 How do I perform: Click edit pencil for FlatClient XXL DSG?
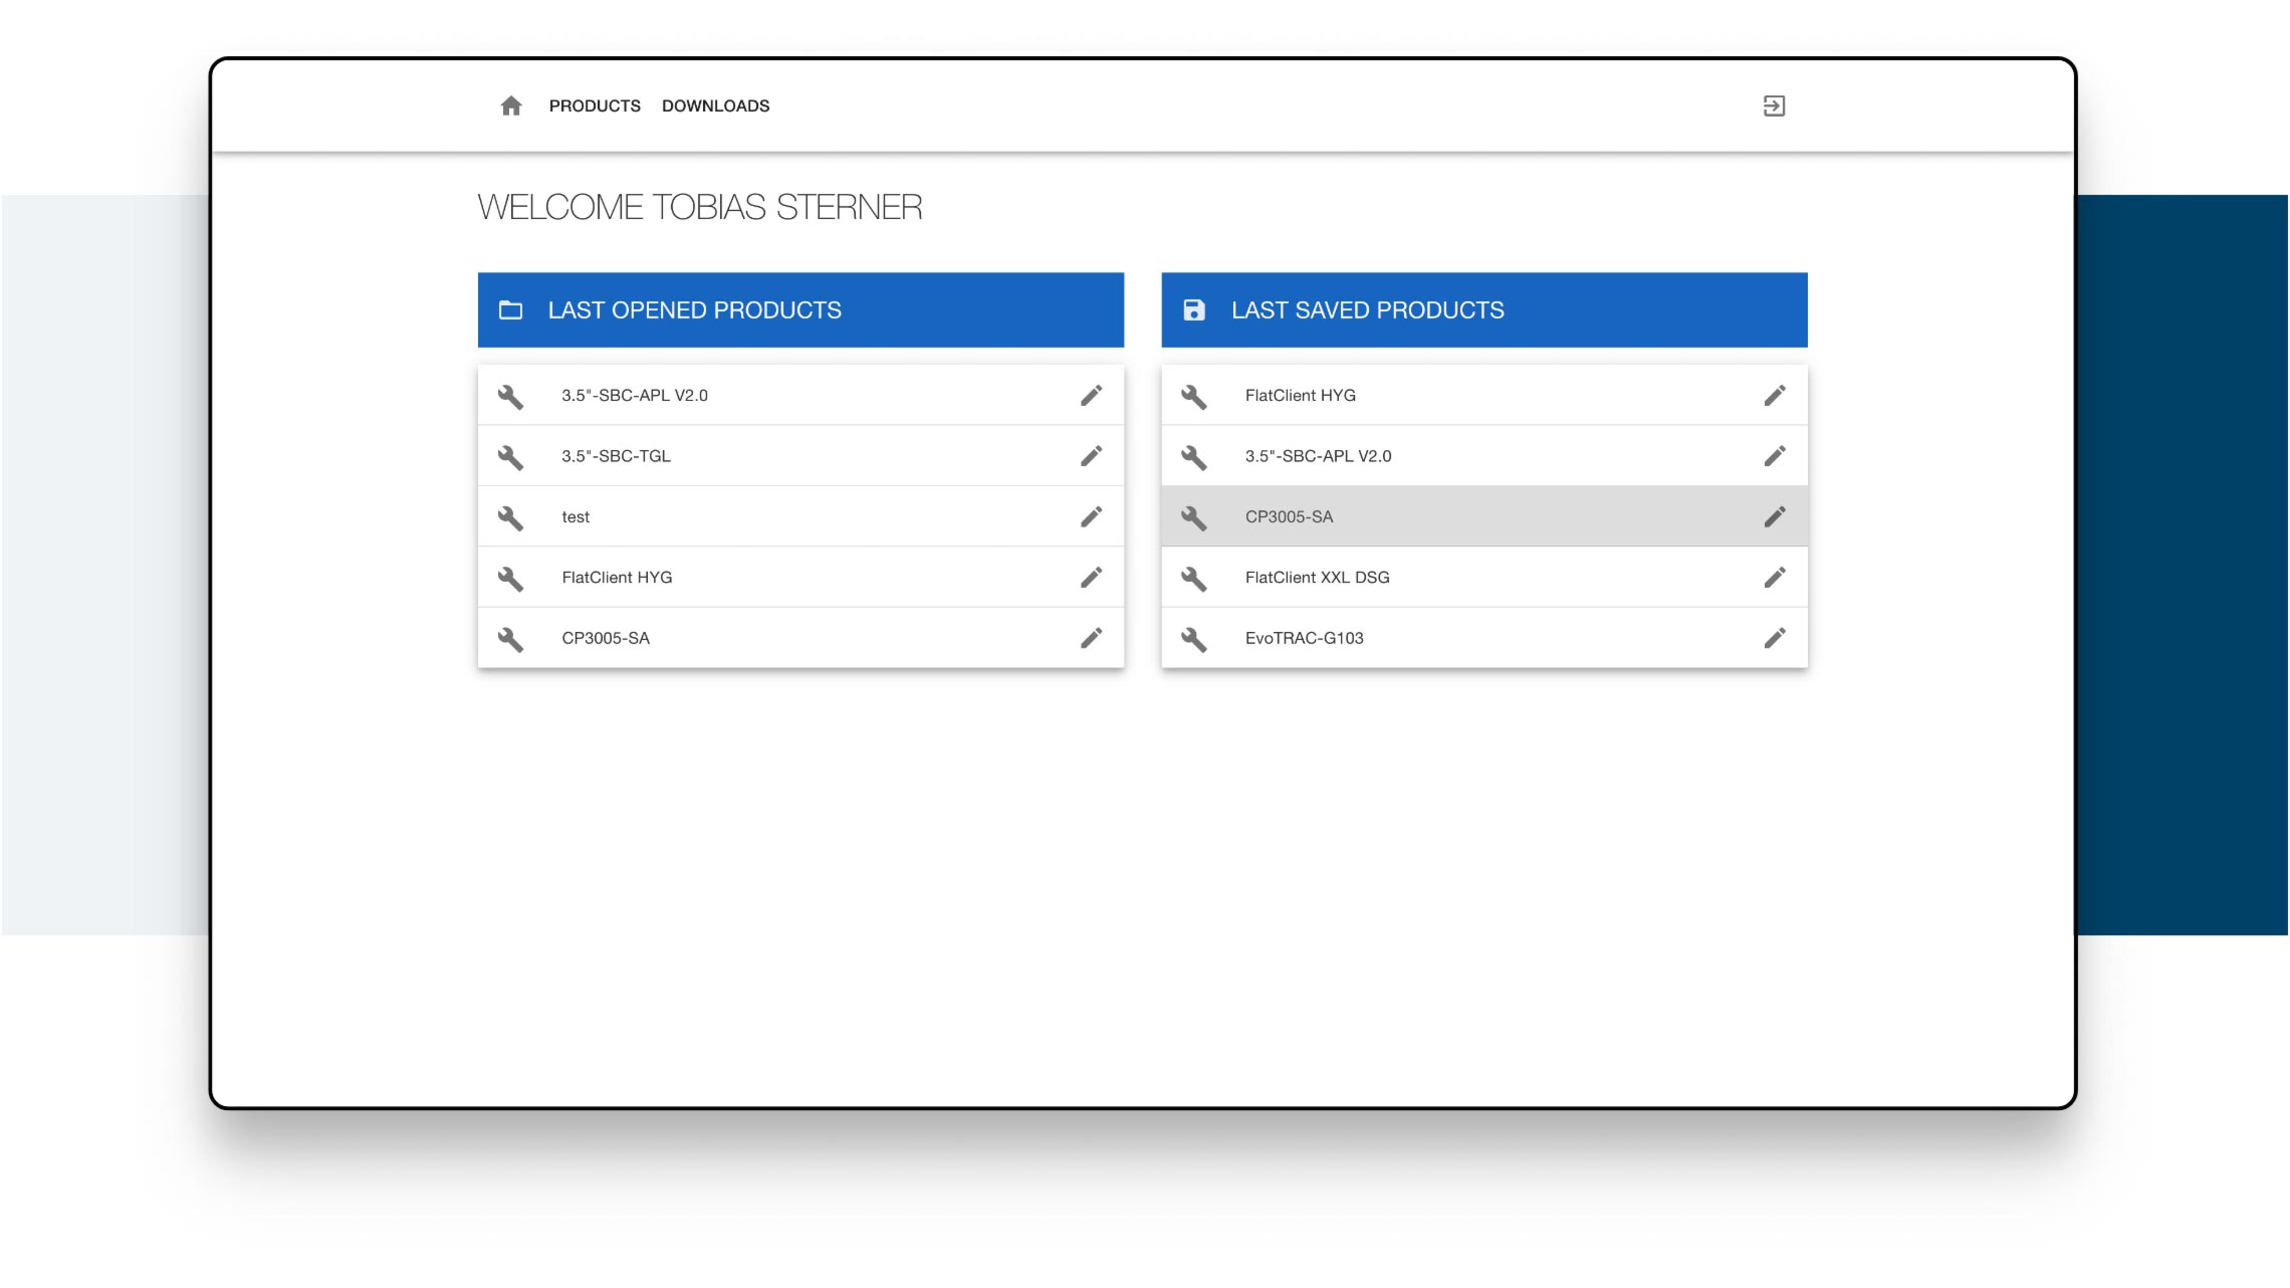click(x=1774, y=578)
